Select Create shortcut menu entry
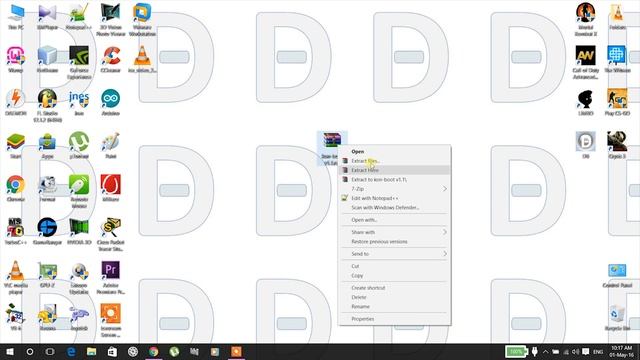Viewport: 640px width, 360px height. pos(395,288)
